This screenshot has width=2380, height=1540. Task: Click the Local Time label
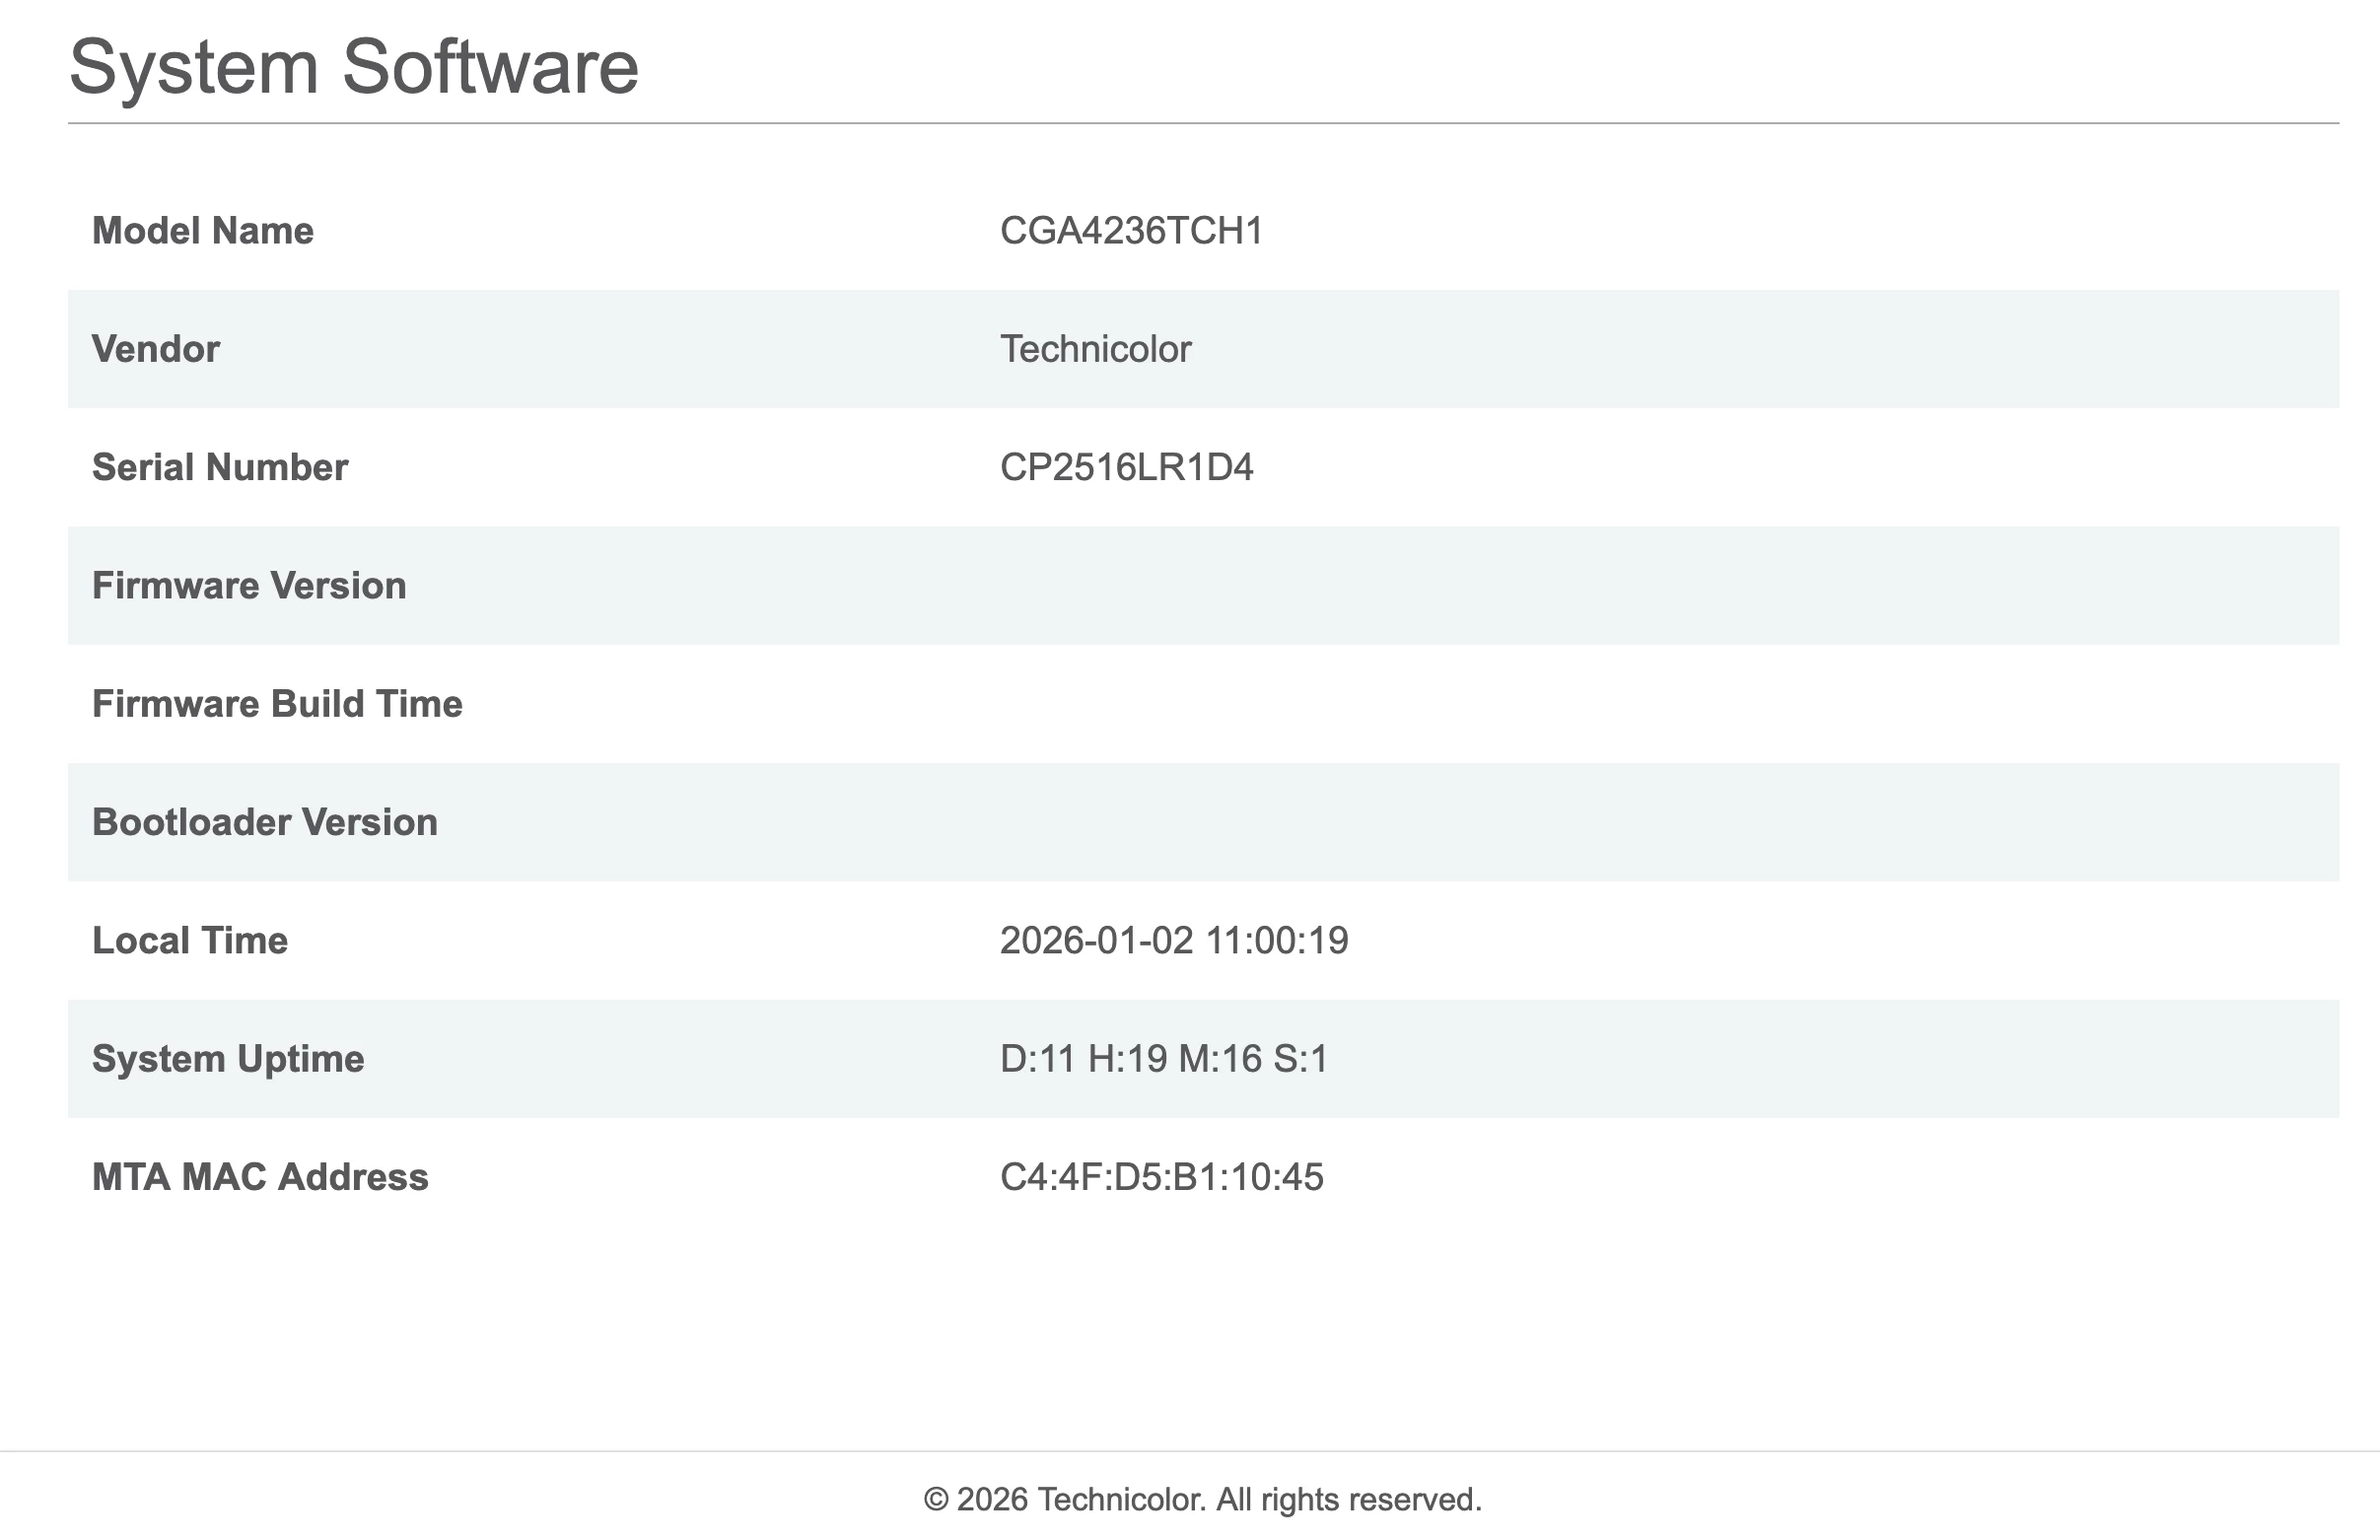point(190,941)
